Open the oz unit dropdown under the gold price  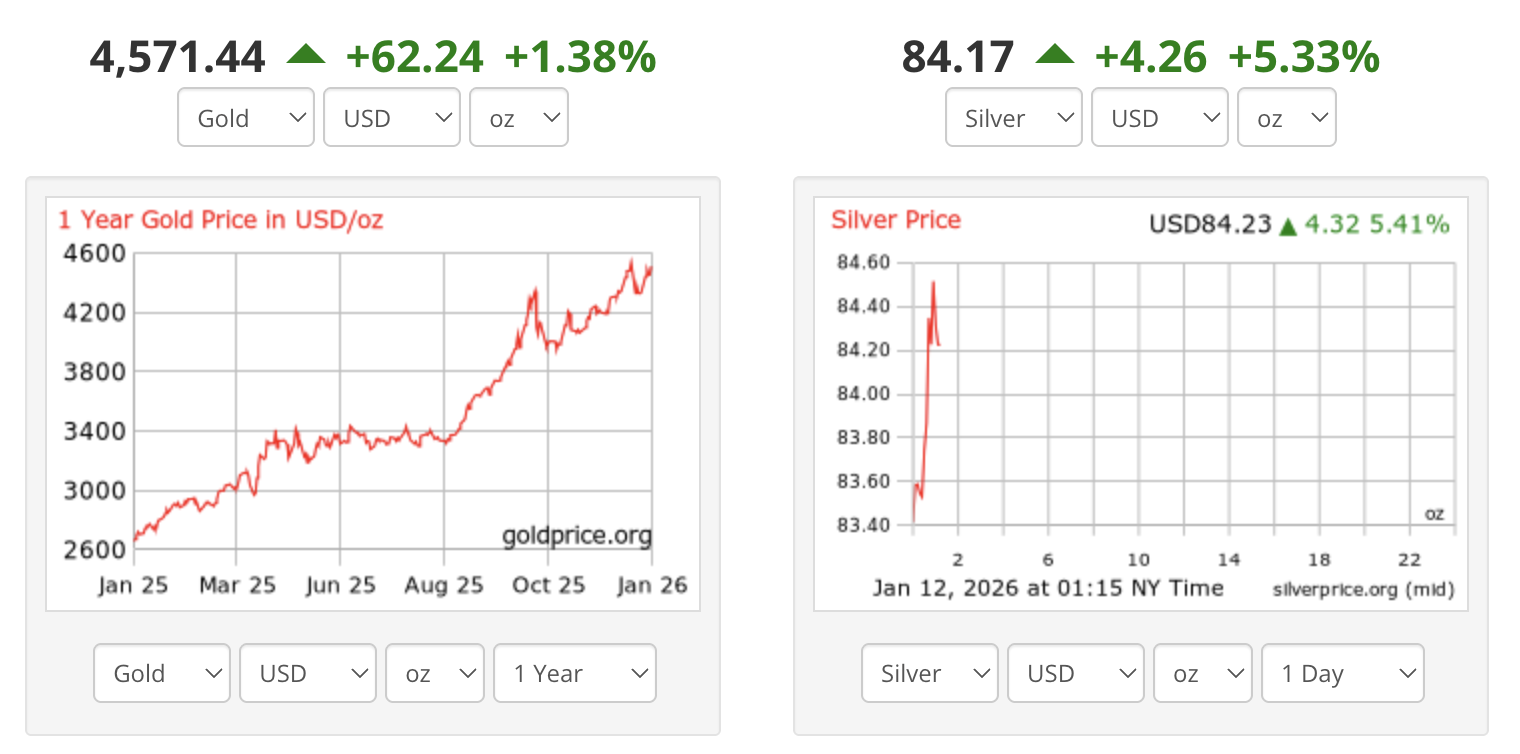(x=518, y=117)
